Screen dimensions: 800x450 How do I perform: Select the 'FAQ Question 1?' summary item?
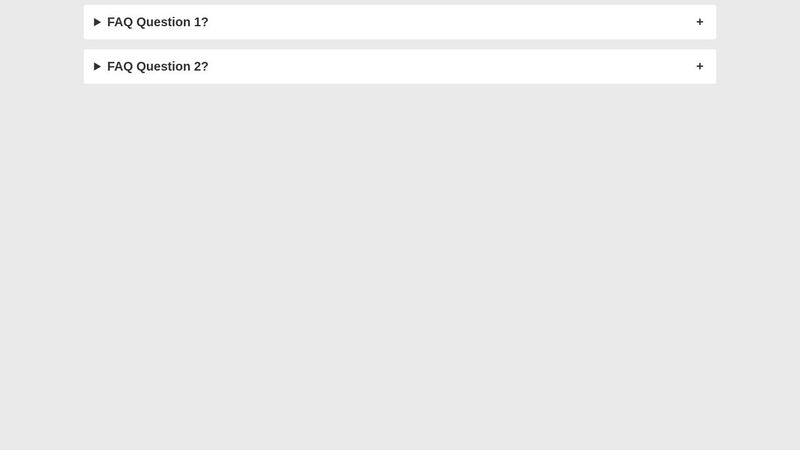click(399, 22)
